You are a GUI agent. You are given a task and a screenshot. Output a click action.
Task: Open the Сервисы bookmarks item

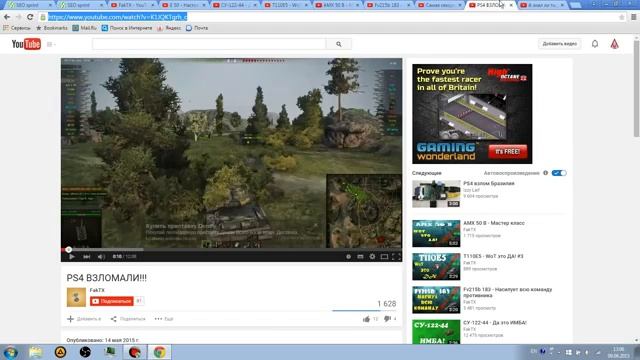pos(17,28)
